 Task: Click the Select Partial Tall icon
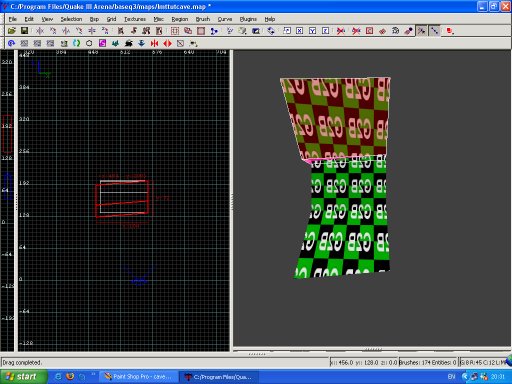146,31
